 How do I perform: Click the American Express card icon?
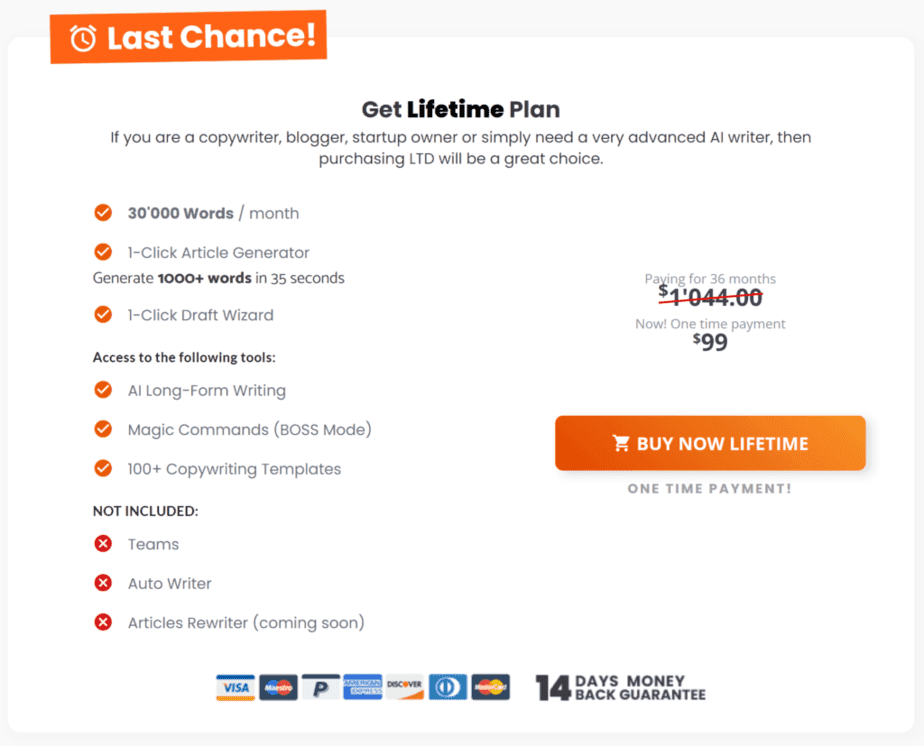pos(363,687)
